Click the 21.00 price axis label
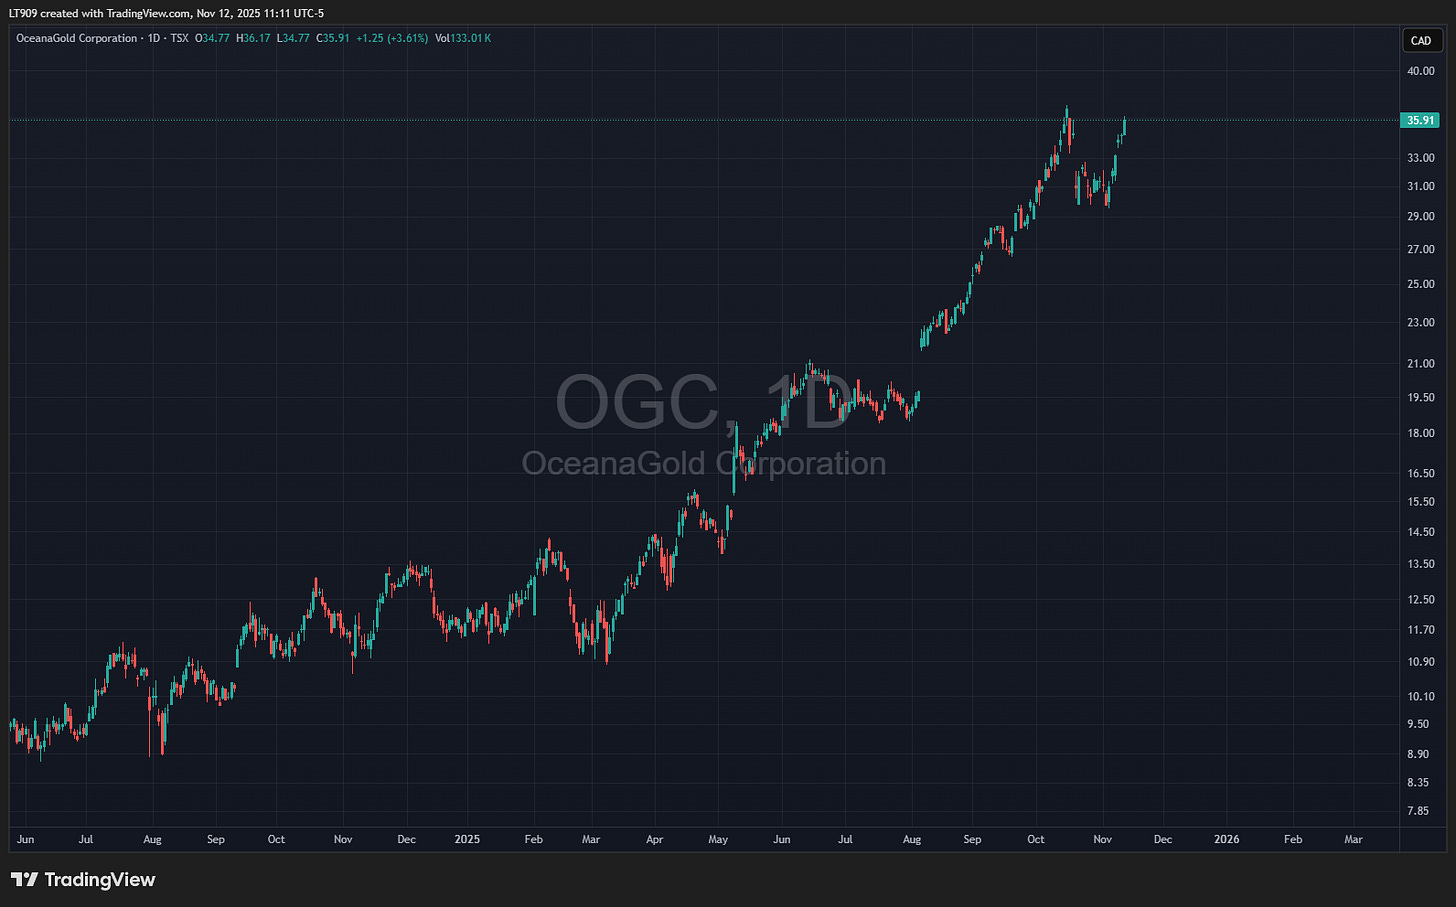This screenshot has height=907, width=1456. point(1421,363)
